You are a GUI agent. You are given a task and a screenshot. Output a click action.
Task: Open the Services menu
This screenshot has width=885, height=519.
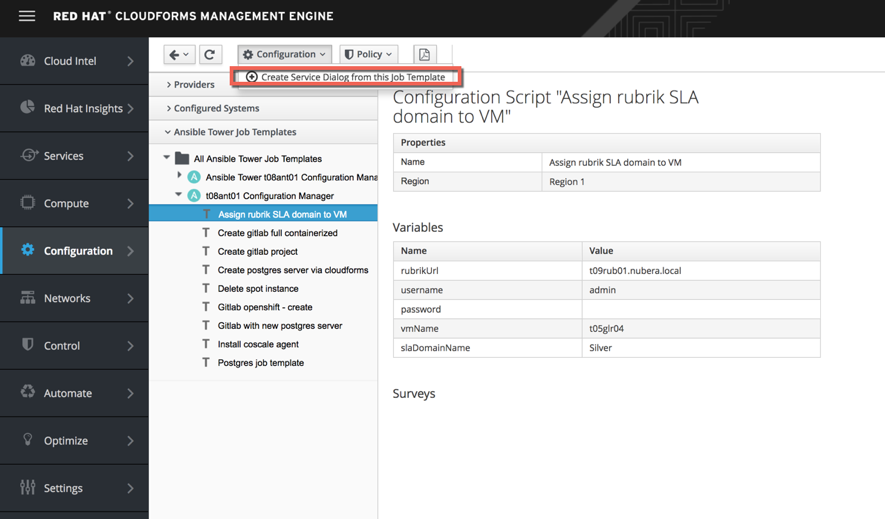74,156
